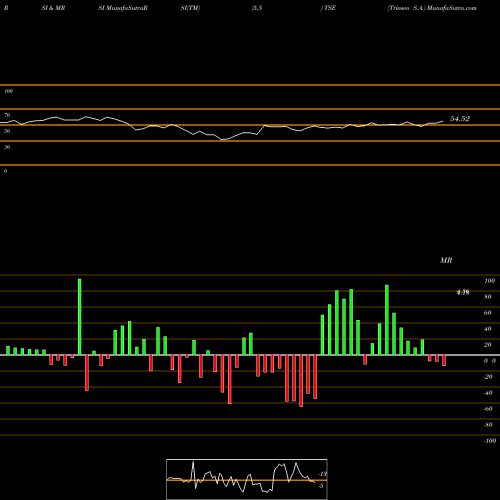
Task: Select the 30 level label on RSI axis
Action: click(x=7, y=147)
